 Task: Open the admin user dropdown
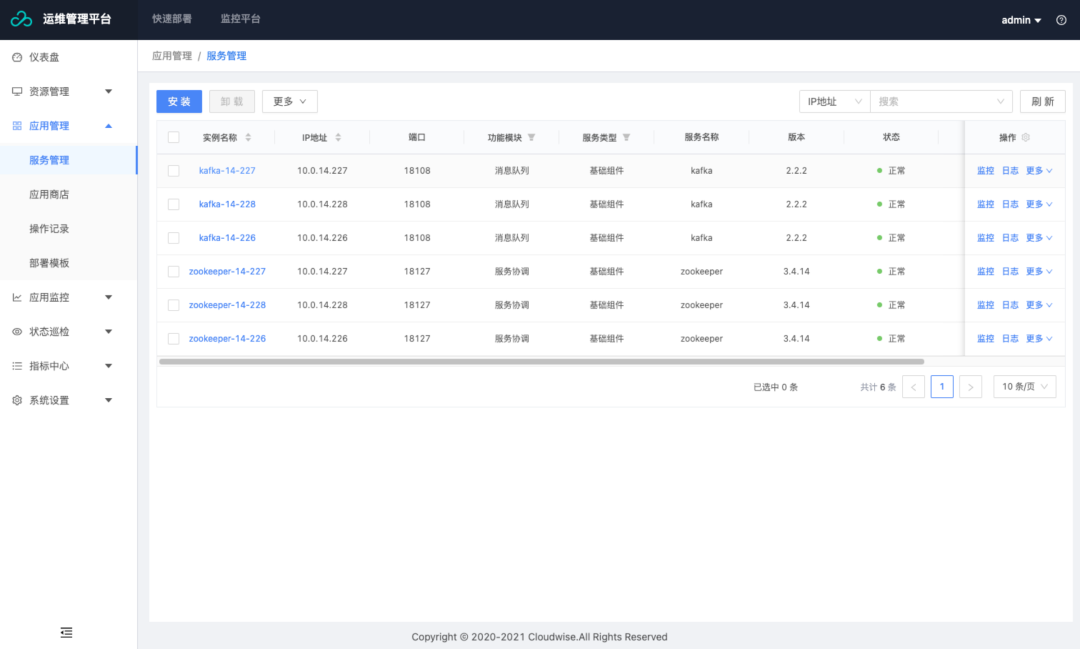(x=1021, y=20)
